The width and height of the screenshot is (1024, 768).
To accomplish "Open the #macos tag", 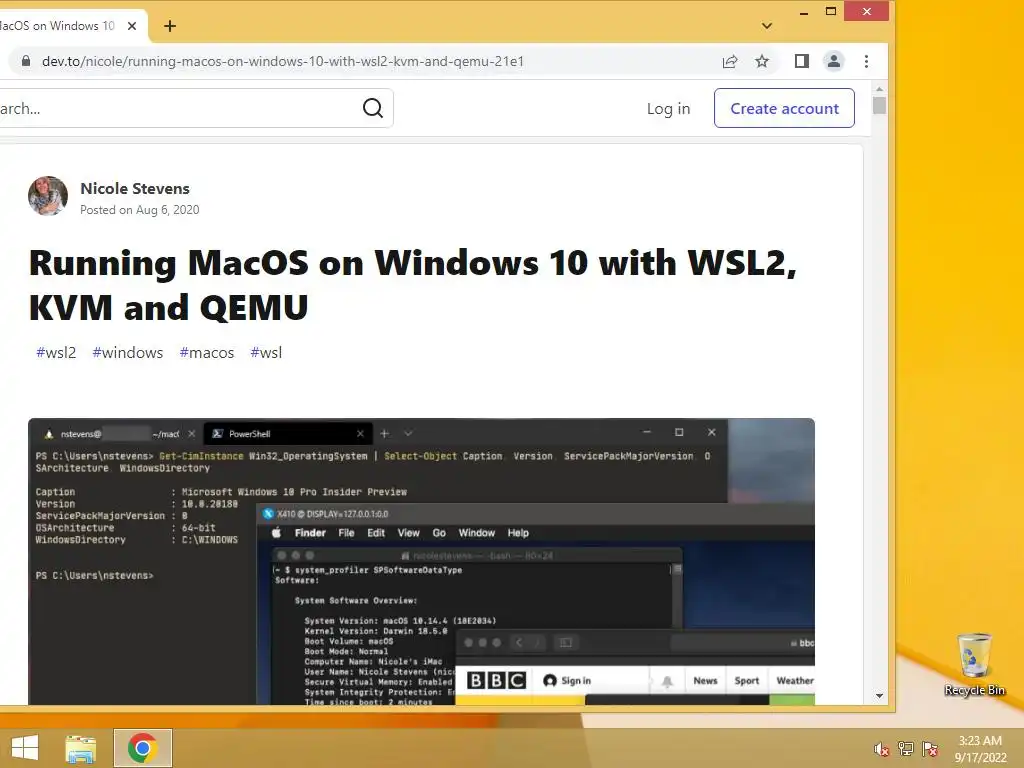I will pos(207,353).
